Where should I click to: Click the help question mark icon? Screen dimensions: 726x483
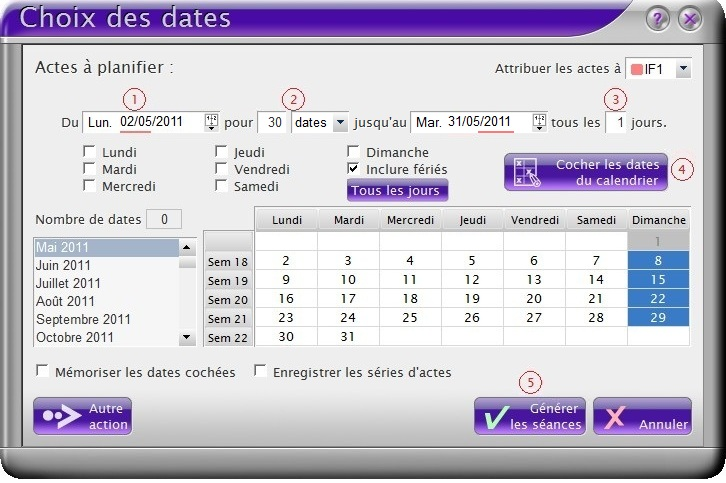(x=657, y=19)
